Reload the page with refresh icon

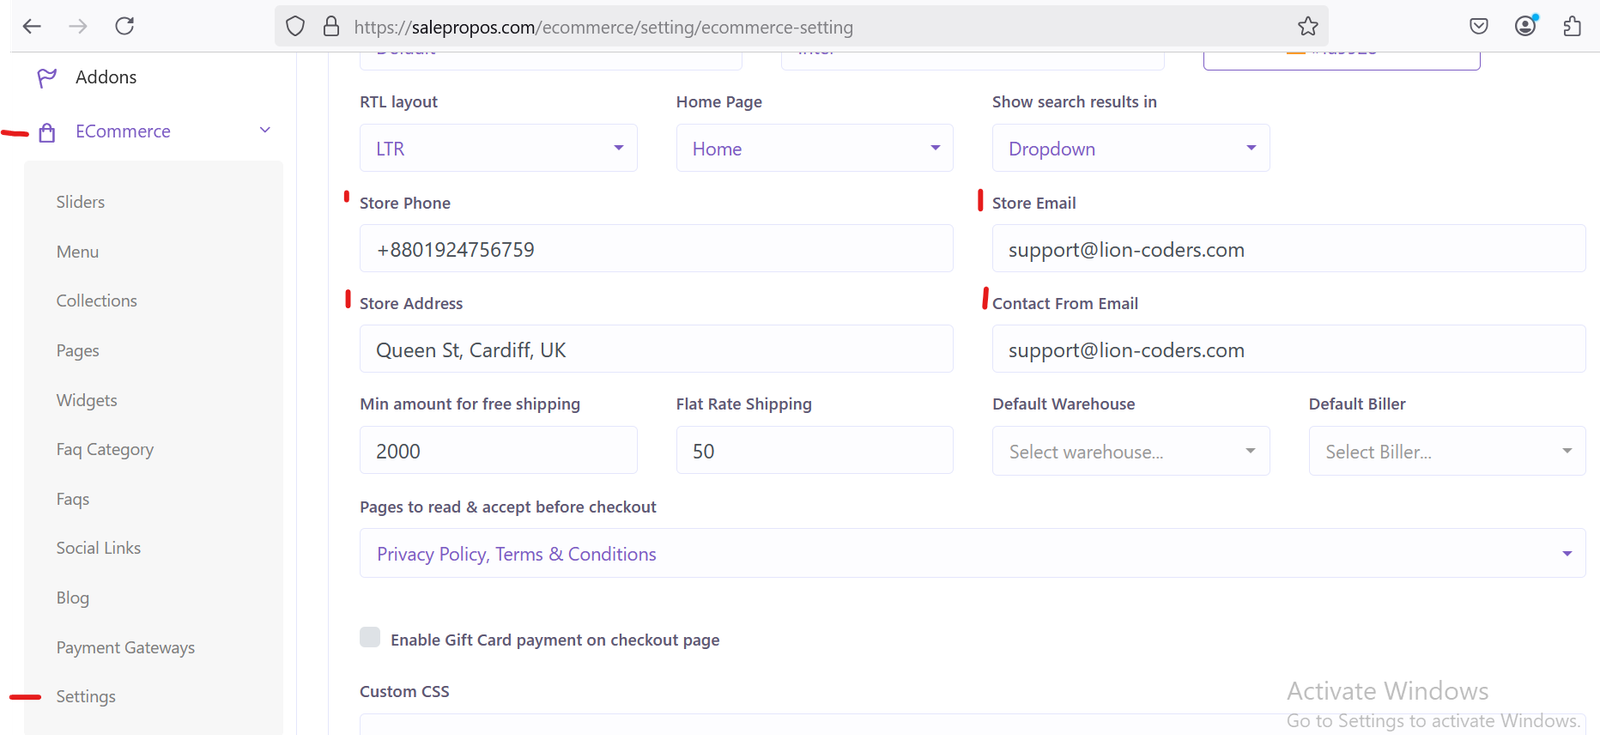124,27
